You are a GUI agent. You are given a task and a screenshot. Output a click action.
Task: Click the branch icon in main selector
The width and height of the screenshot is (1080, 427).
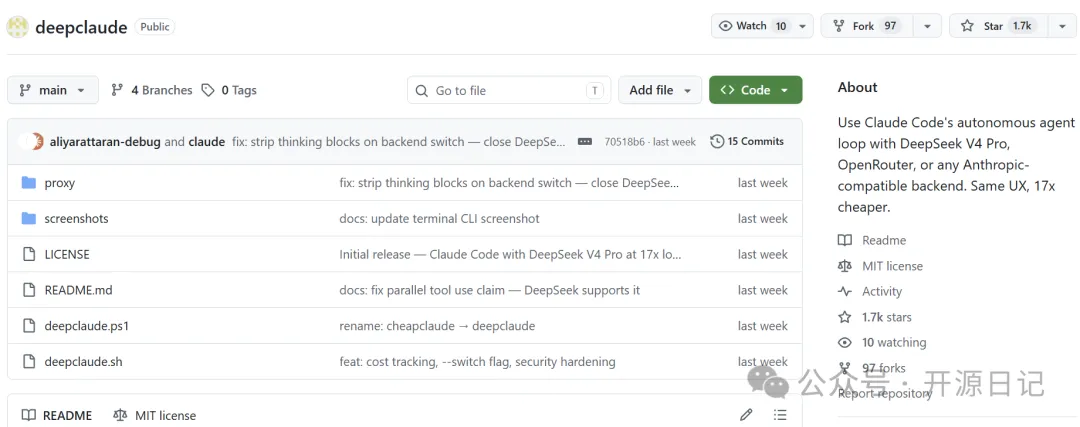(25, 90)
